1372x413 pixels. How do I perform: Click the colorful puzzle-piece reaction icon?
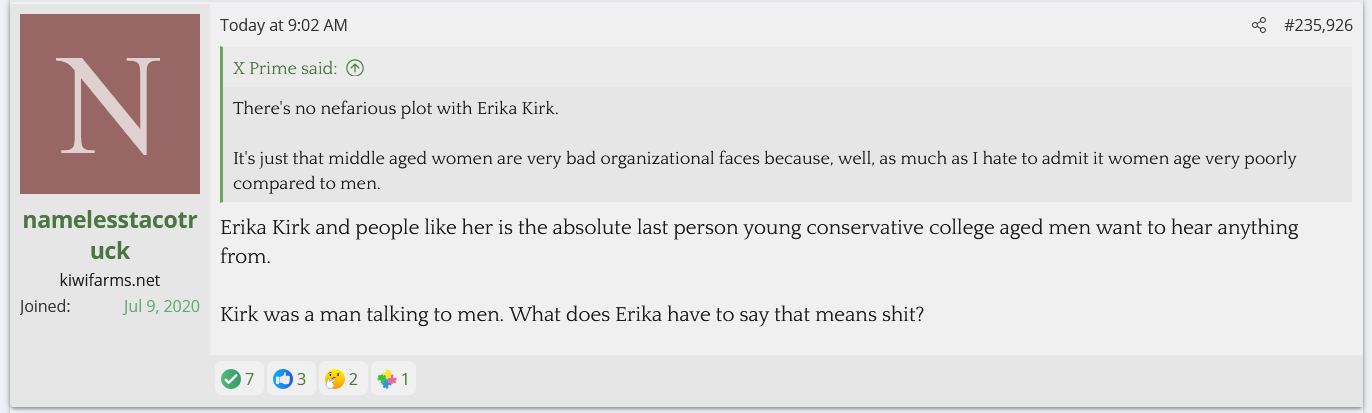coord(387,380)
